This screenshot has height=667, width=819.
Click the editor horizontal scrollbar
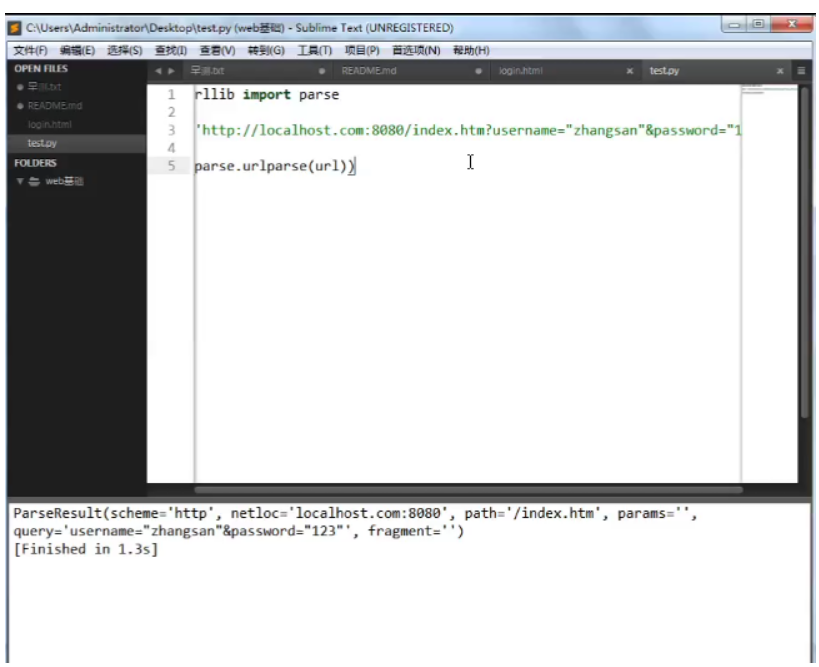tap(468, 490)
